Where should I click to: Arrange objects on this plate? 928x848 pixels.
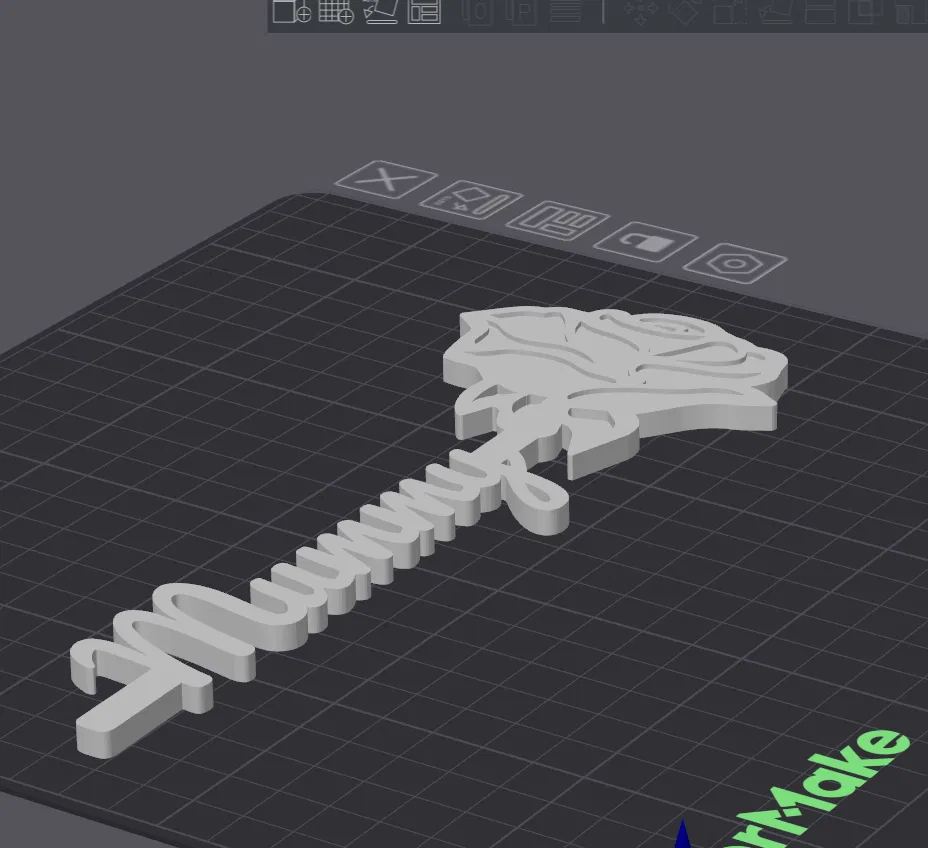[558, 221]
